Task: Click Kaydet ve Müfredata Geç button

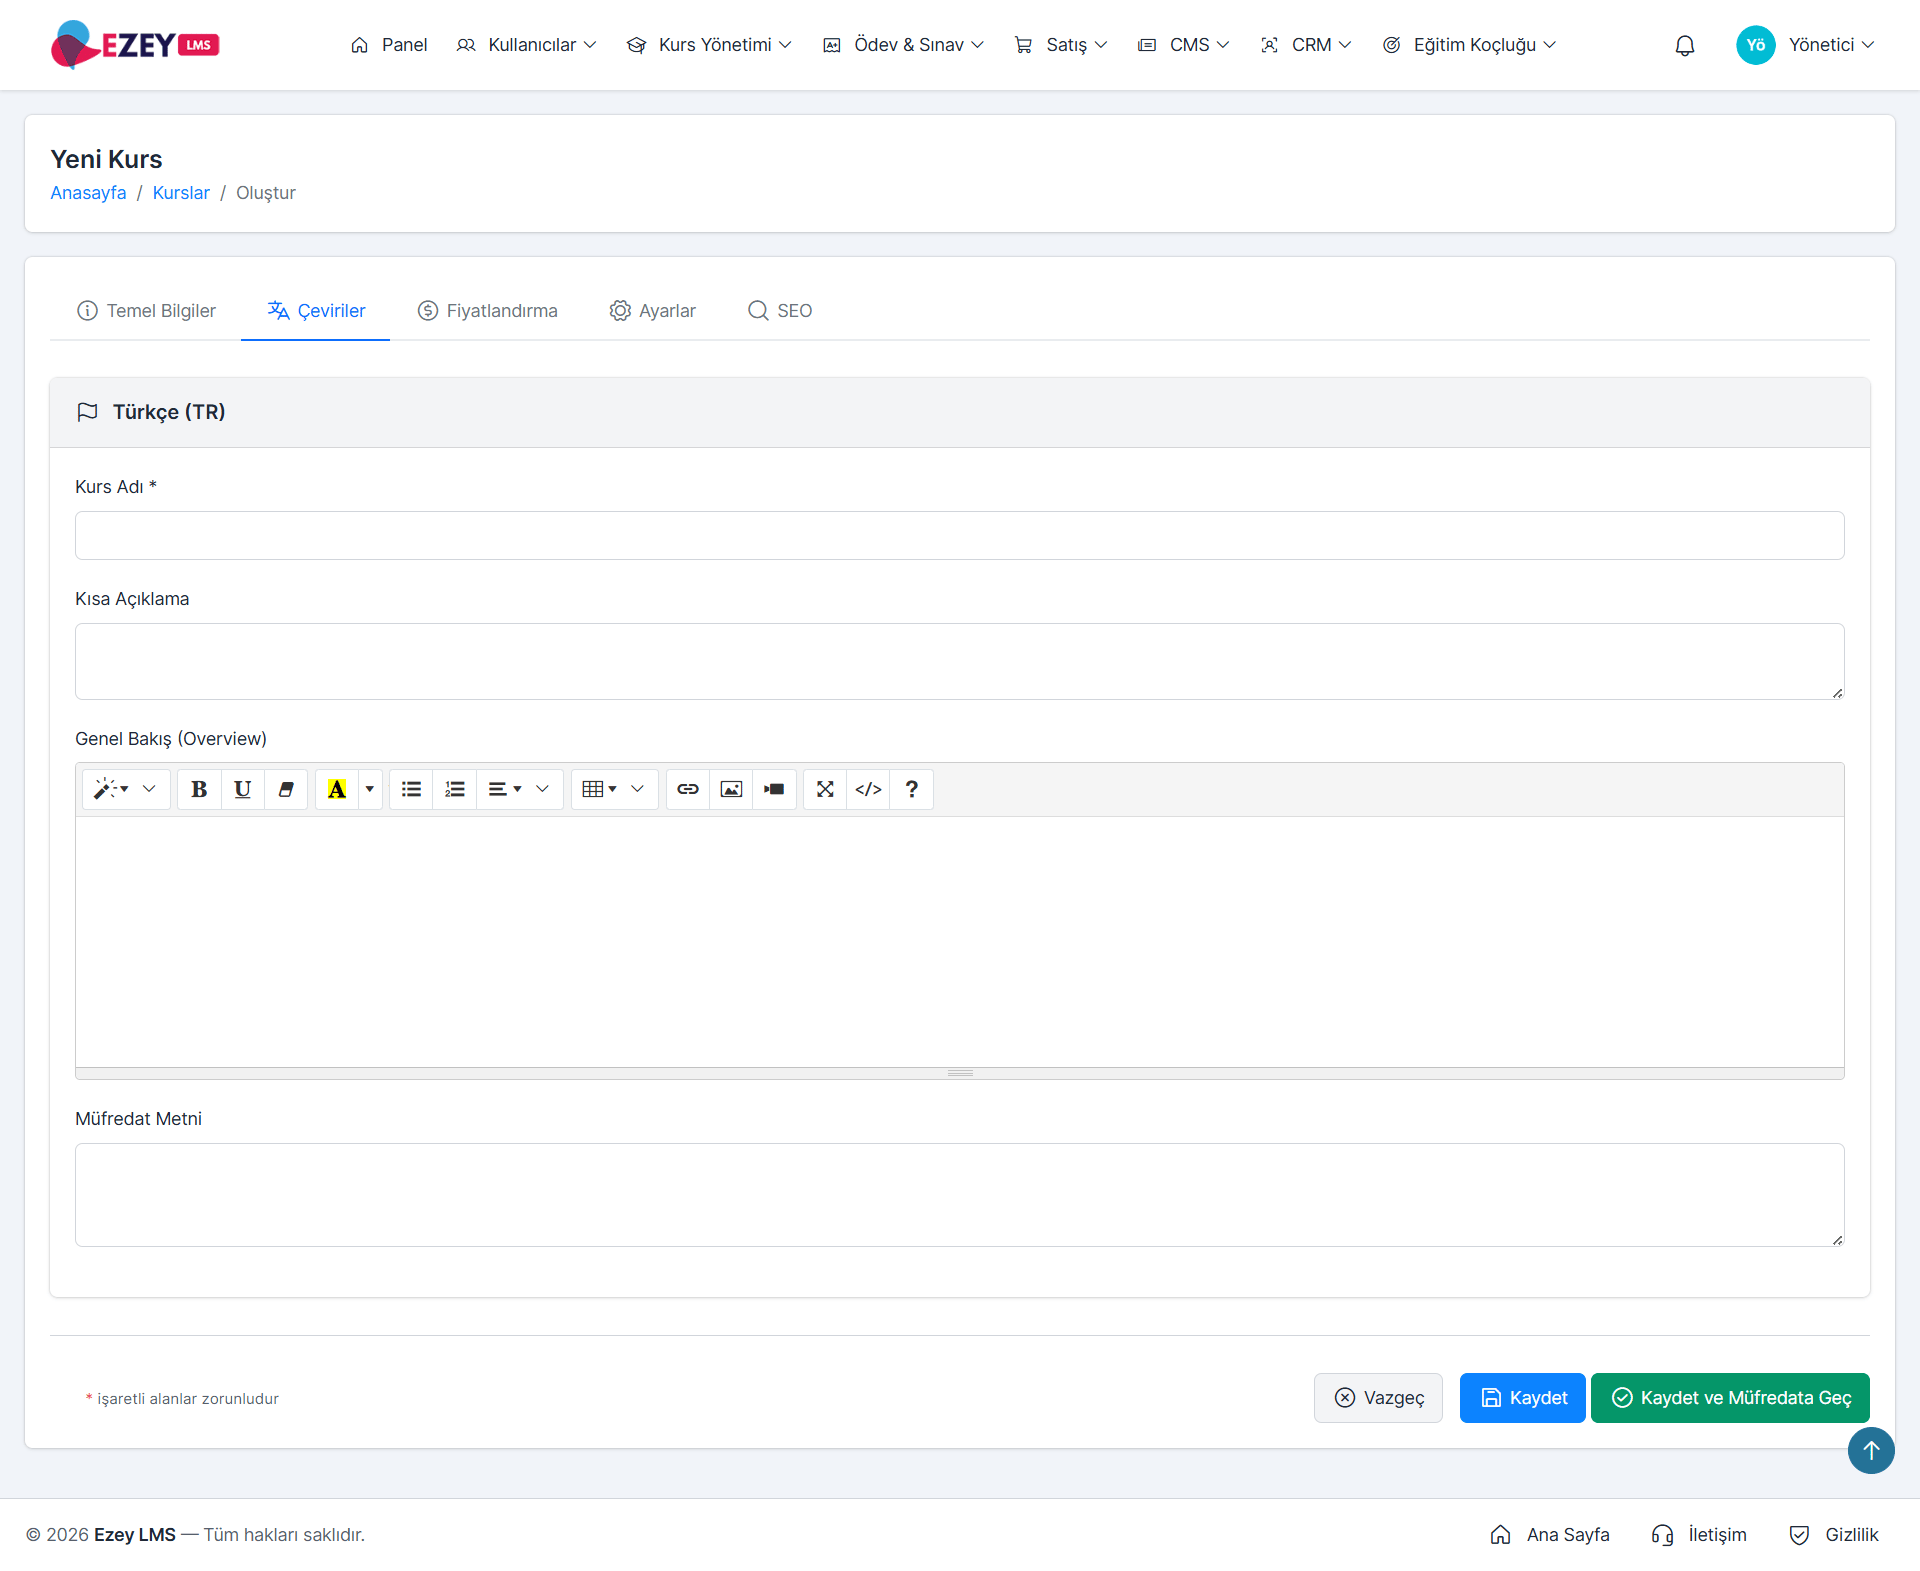Action: coord(1730,1398)
